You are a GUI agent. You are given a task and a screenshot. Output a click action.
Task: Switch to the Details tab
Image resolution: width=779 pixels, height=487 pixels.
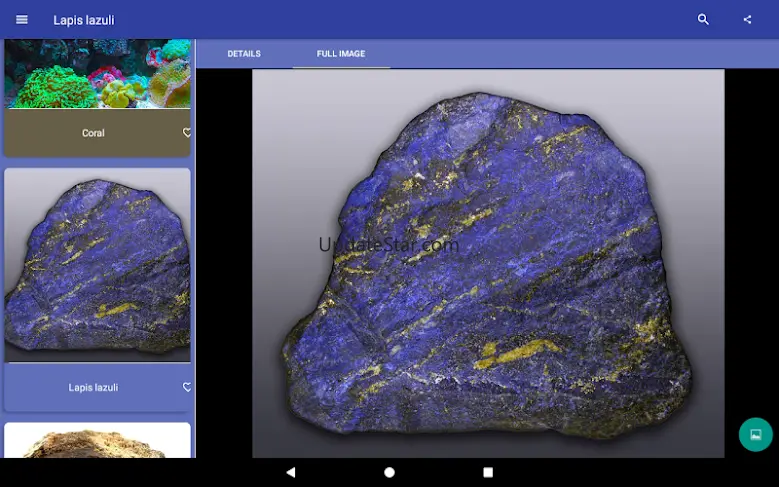(244, 54)
